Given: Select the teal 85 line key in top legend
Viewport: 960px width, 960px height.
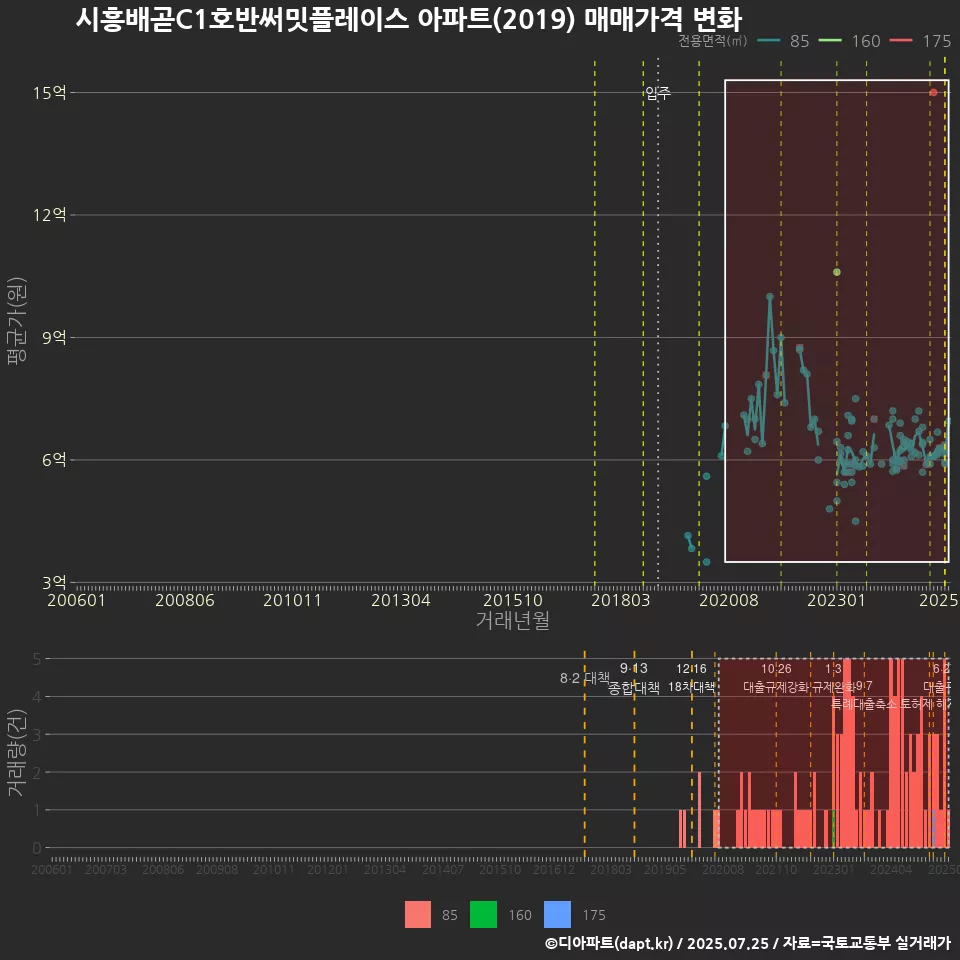Looking at the screenshot, I should pyautogui.click(x=769, y=41).
